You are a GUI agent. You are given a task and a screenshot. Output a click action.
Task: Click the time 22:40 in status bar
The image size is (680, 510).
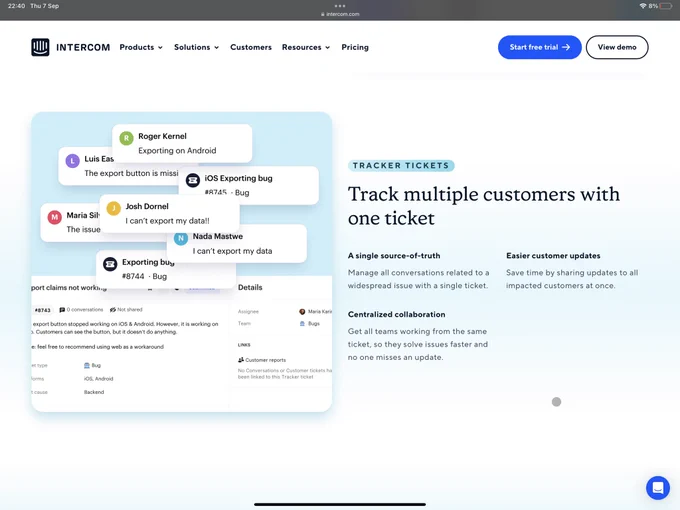pos(16,6)
